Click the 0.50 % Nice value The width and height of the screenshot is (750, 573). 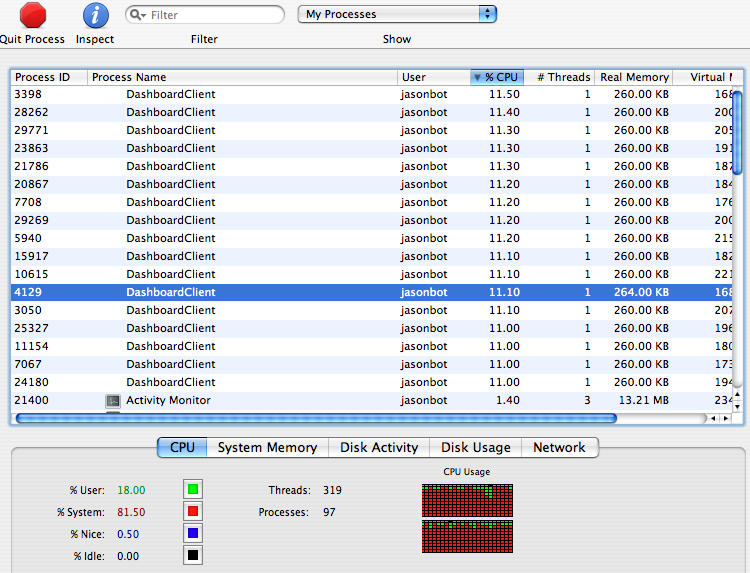pyautogui.click(x=128, y=534)
